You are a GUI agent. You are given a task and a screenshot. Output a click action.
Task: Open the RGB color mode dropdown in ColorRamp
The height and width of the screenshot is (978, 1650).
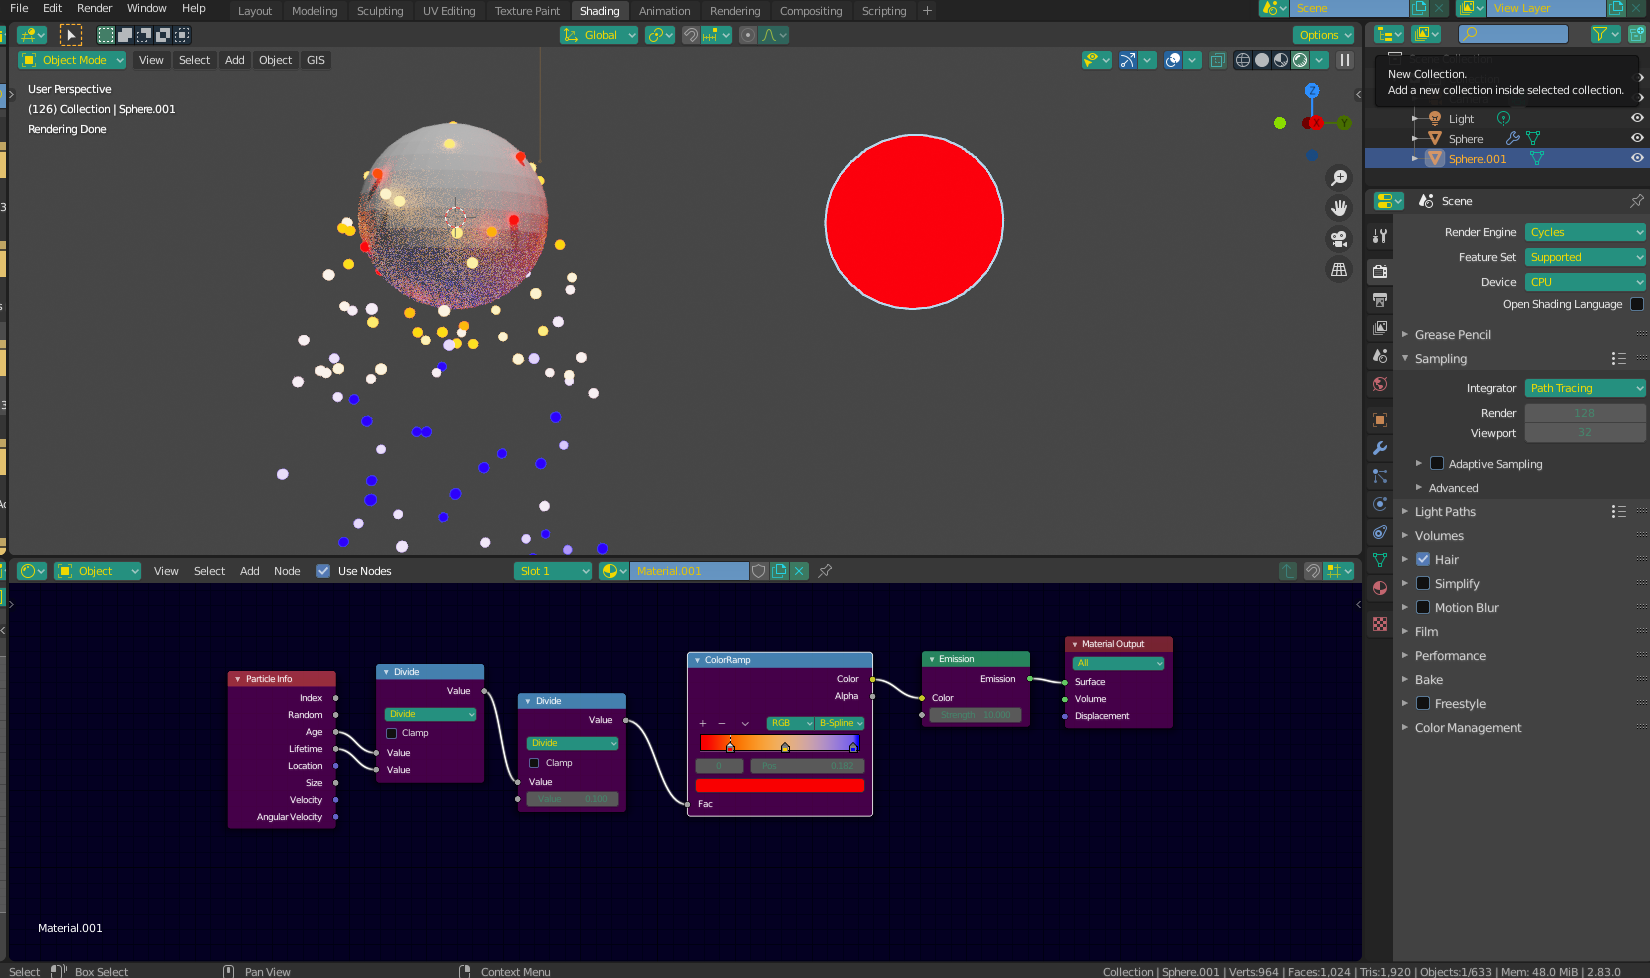790,723
